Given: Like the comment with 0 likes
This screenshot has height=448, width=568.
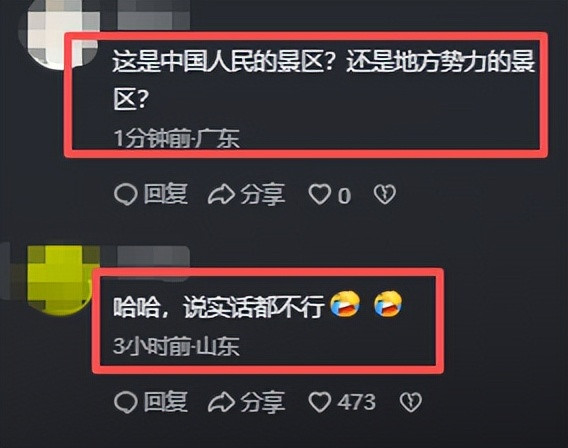Looking at the screenshot, I should [320, 194].
